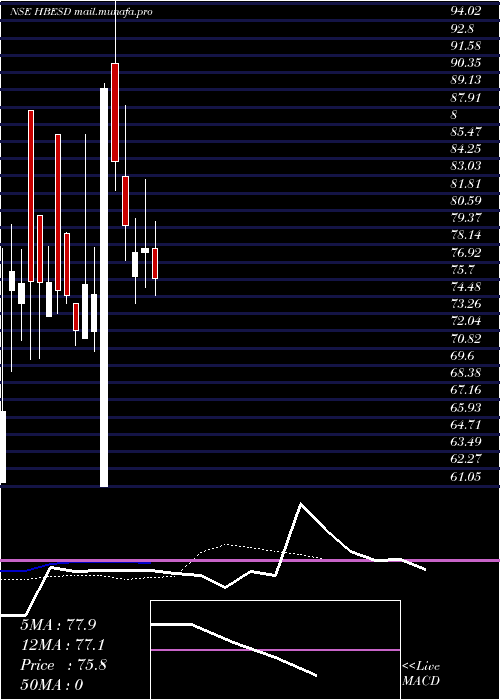Click the 67.16 price axis label

(x=466, y=390)
